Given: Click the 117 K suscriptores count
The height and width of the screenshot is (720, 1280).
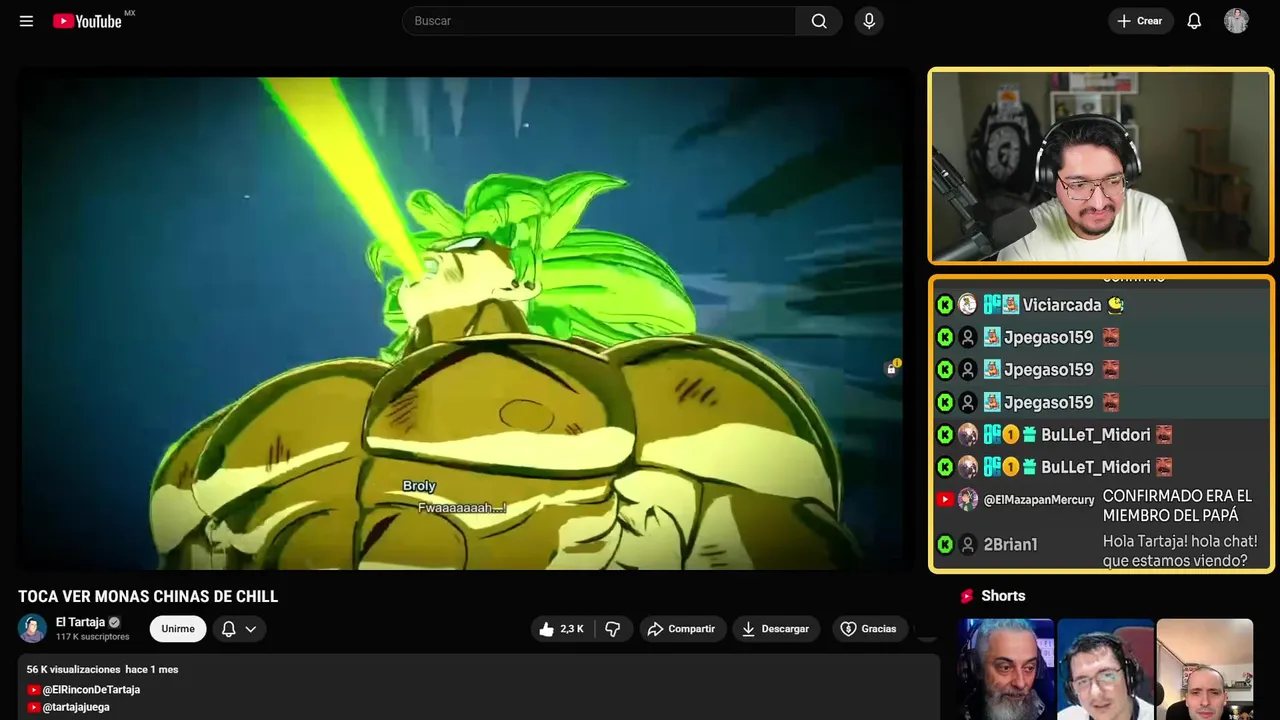Looking at the screenshot, I should pos(93,637).
